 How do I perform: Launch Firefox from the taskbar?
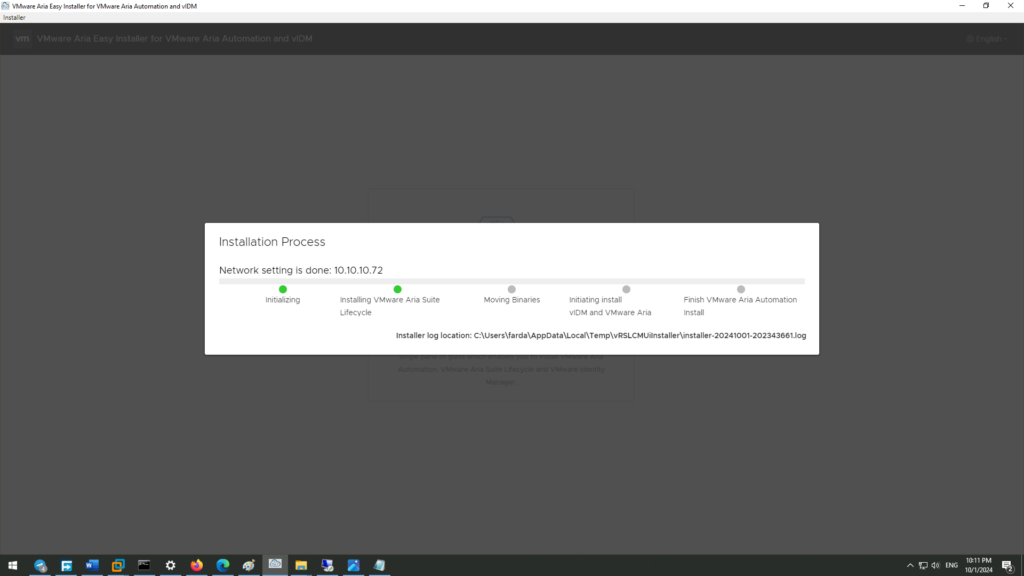click(x=197, y=566)
